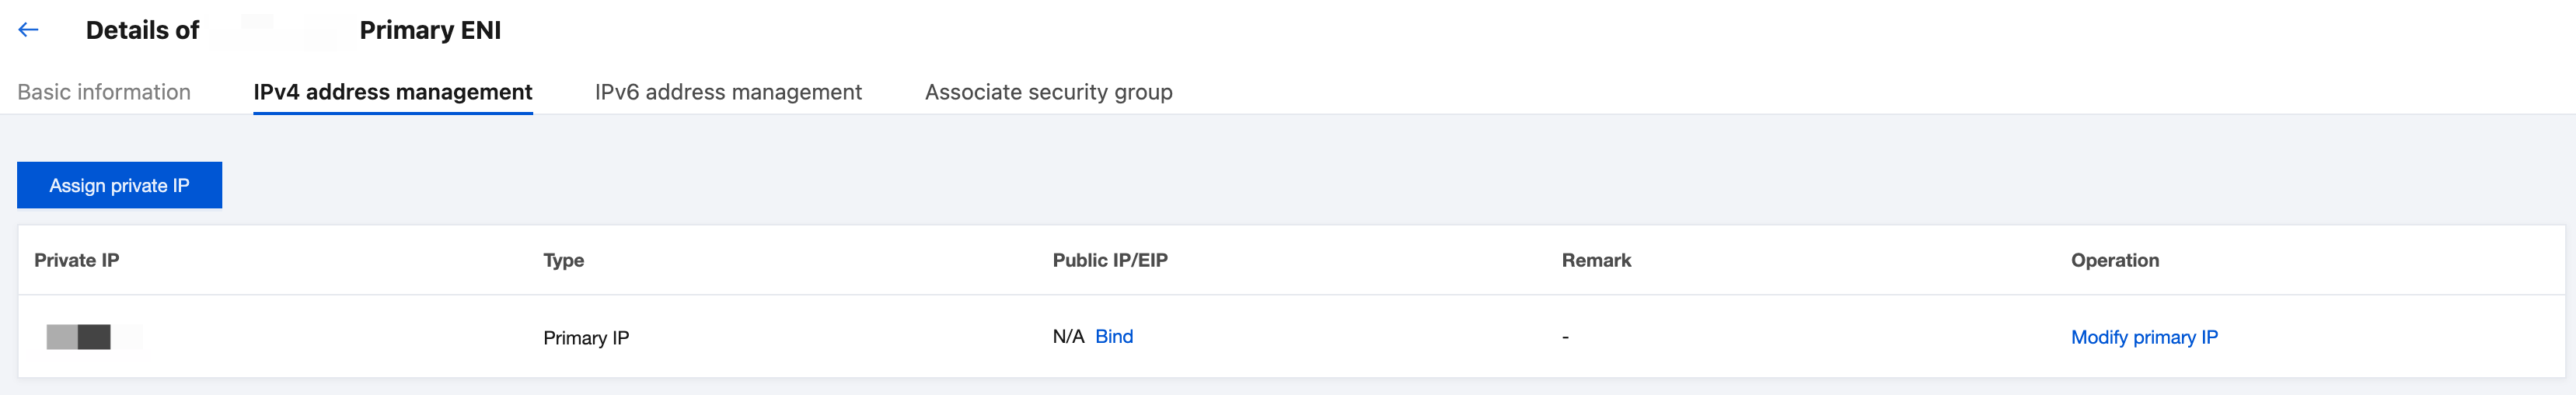
Task: Click the Type column header
Action: coord(563,260)
